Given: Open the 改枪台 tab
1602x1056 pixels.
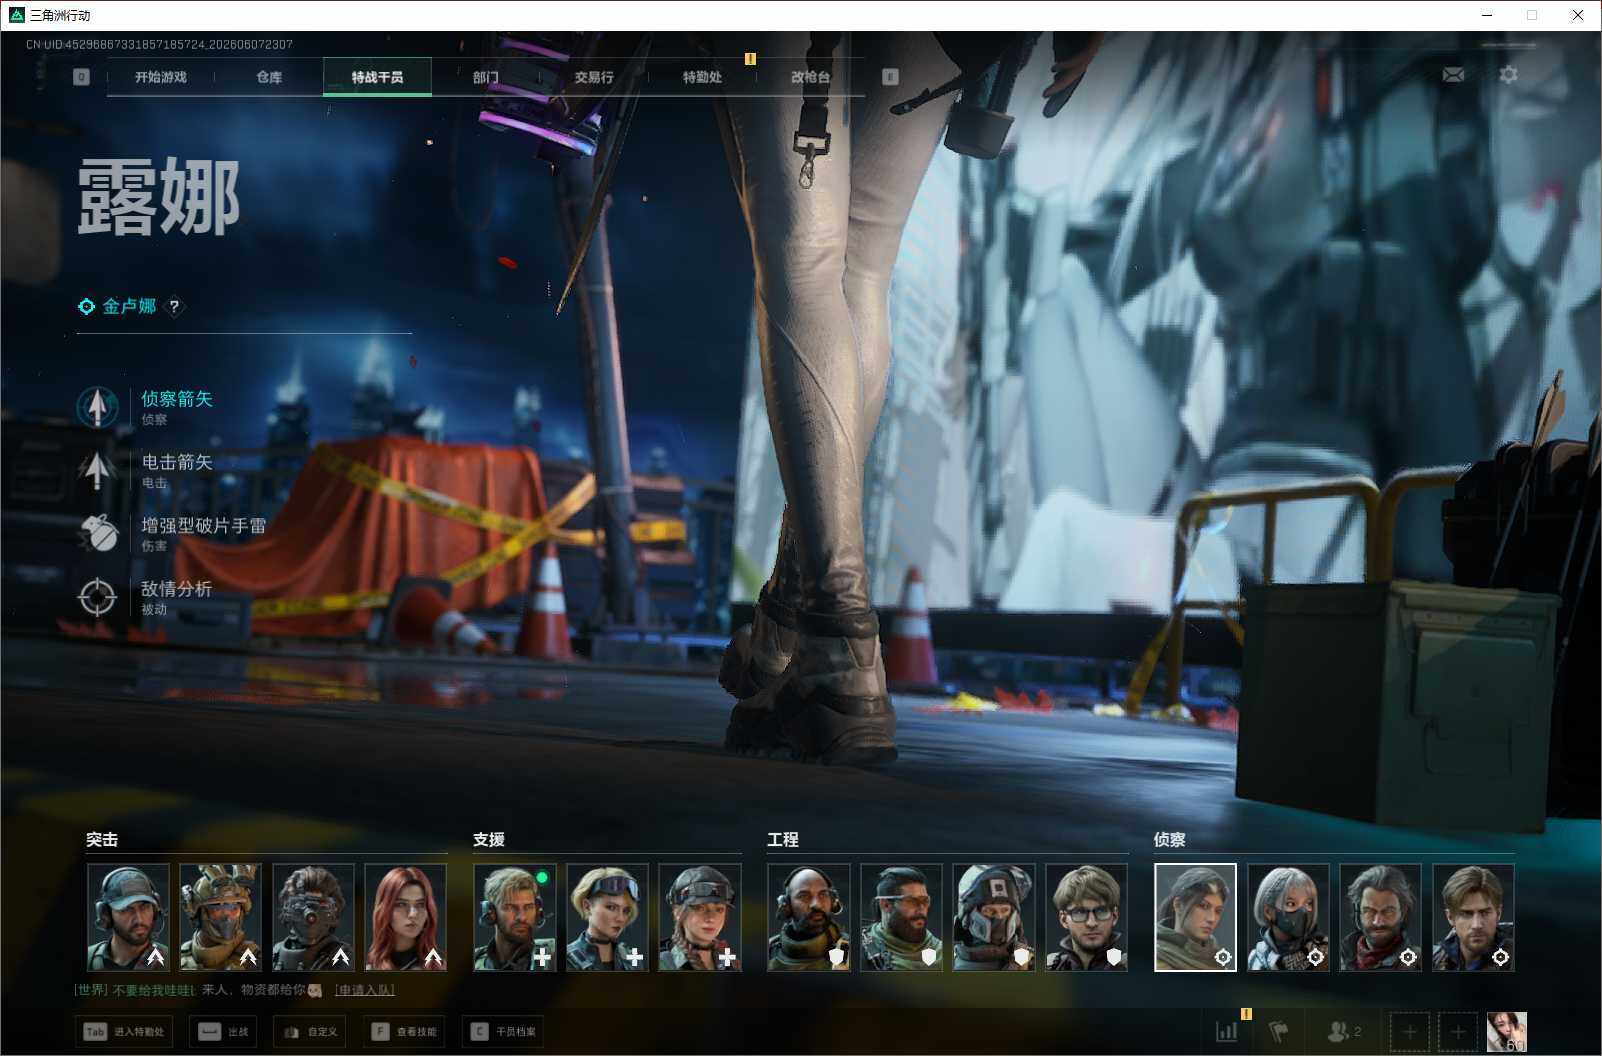Looking at the screenshot, I should pyautogui.click(x=810, y=77).
